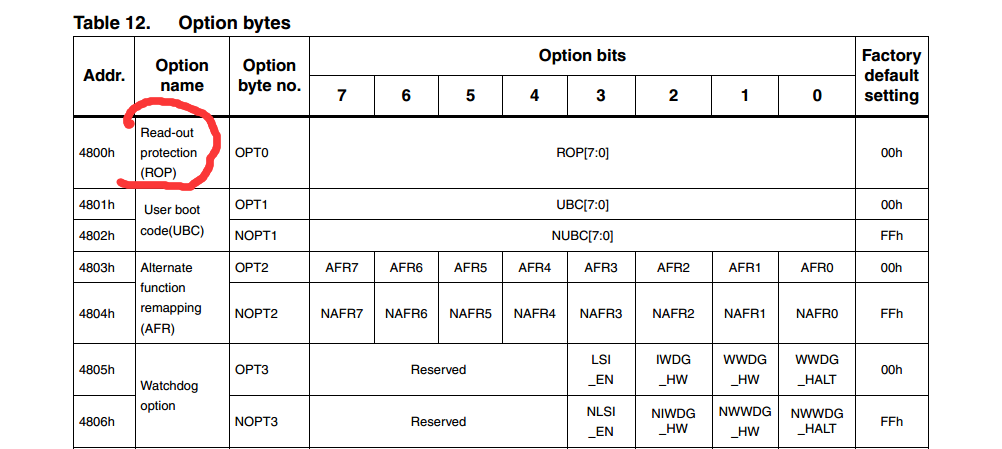Click the Factory default setting header
The height and width of the screenshot is (449, 1002).
pos(891,76)
